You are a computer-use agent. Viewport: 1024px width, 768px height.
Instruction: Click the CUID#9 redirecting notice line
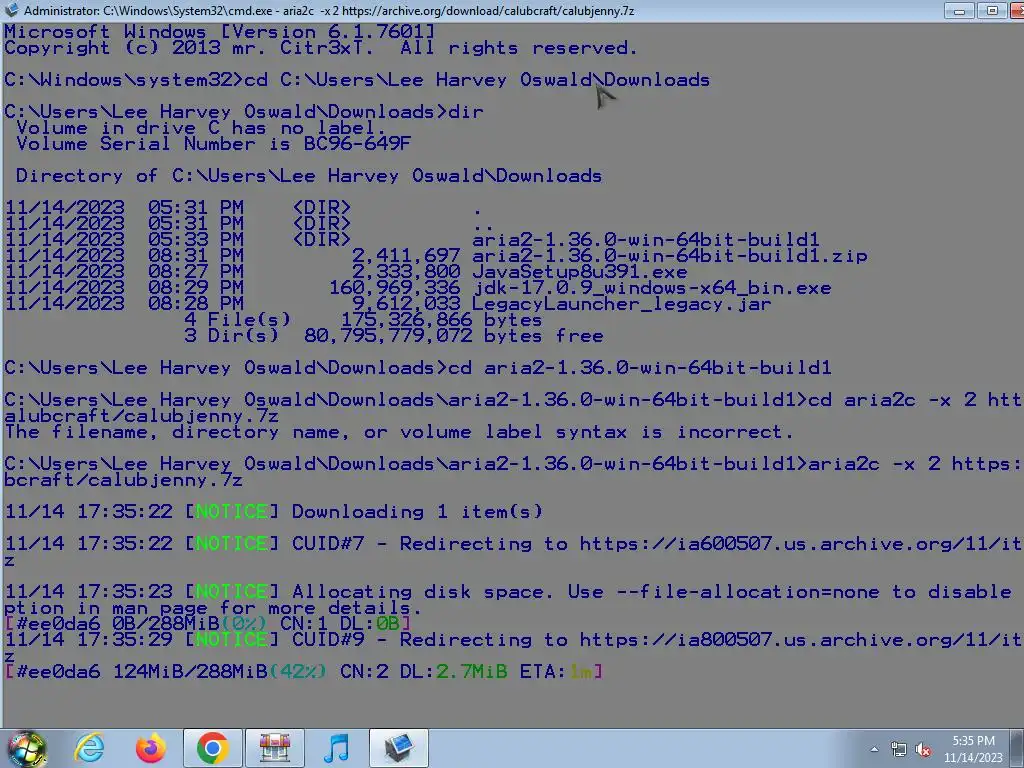pyautogui.click(x=512, y=639)
